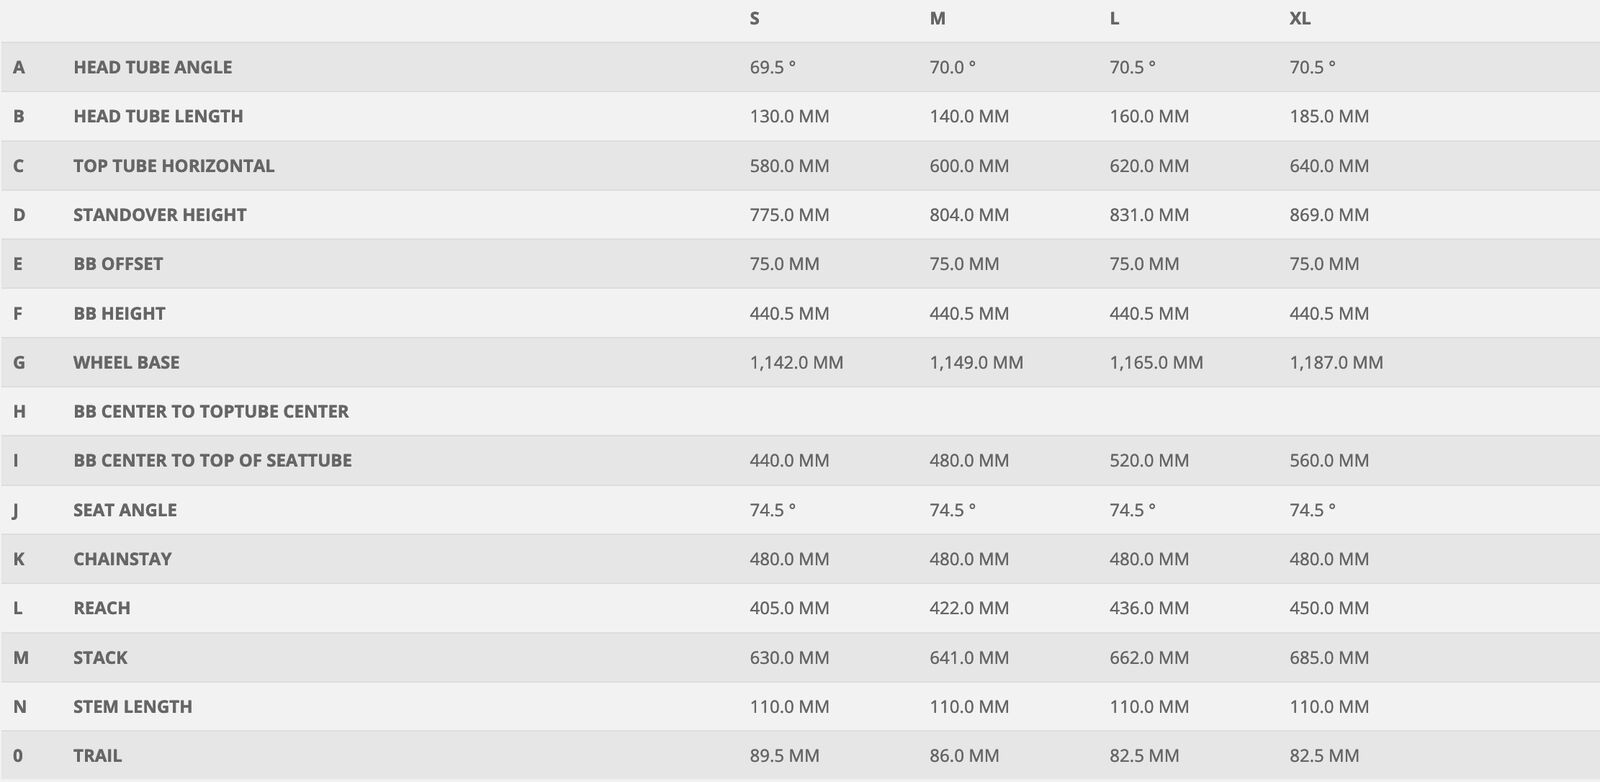Select the BB CENTER TO TOP OF SEATTUBE label

click(x=212, y=460)
